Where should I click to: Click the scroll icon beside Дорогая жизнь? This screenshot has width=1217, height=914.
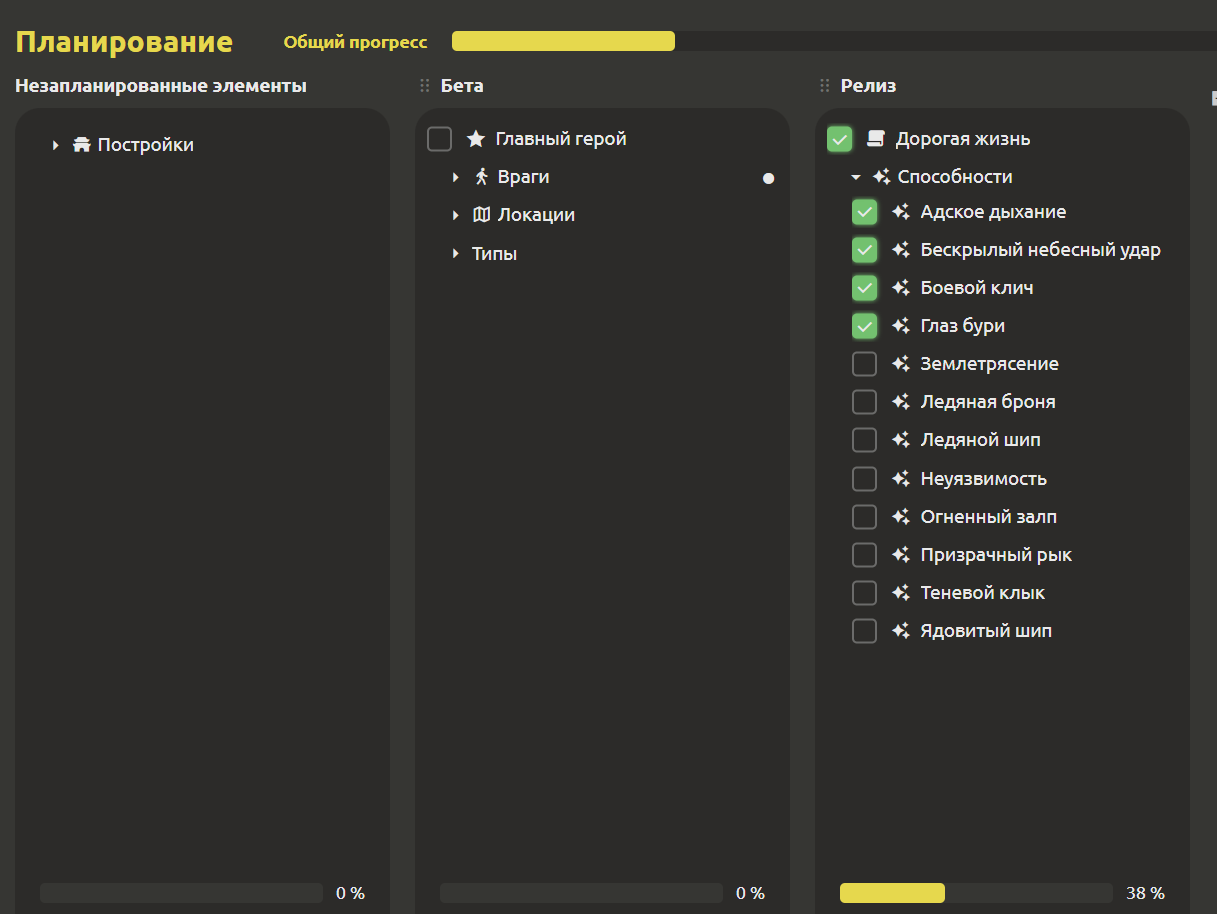[x=876, y=139]
